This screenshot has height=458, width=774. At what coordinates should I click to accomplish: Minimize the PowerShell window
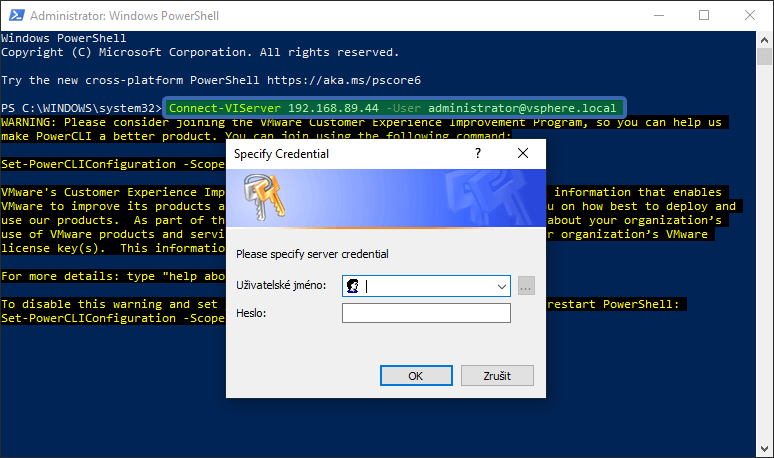tap(659, 15)
